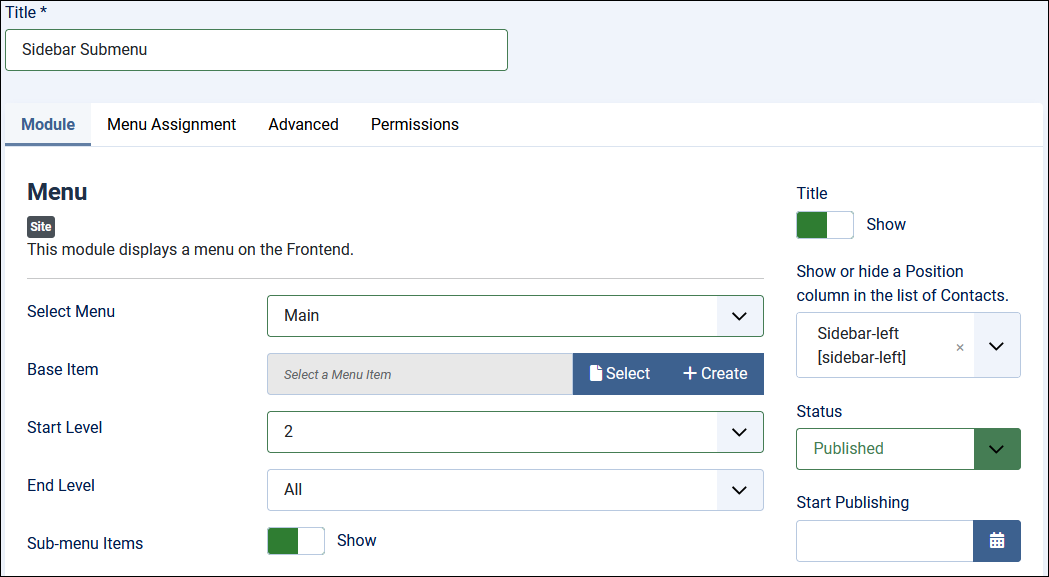Viewport: 1049px width, 577px height.
Task: Click the Select button for Base Item
Action: pos(620,374)
